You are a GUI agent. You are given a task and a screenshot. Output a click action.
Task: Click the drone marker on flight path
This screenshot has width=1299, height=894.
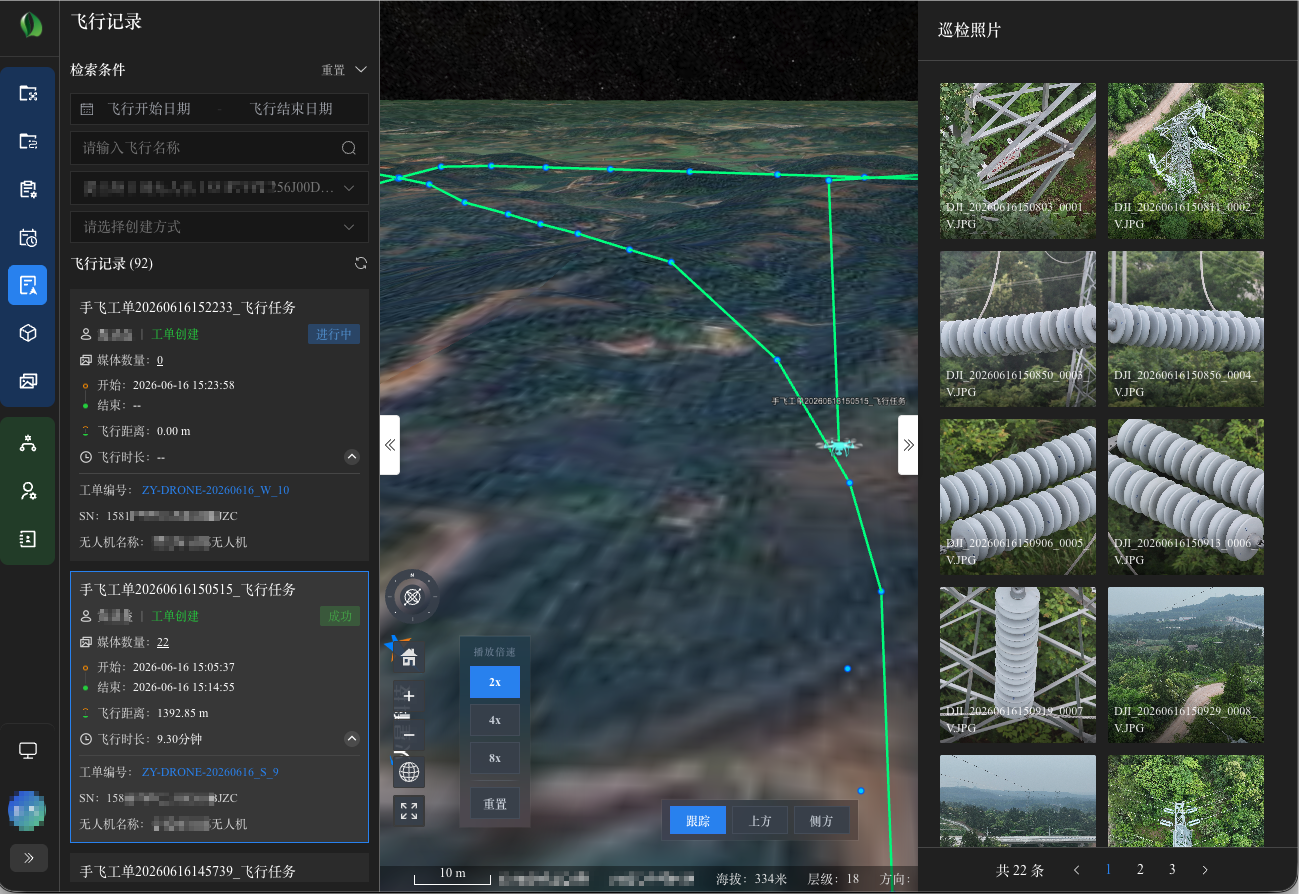[x=838, y=444]
